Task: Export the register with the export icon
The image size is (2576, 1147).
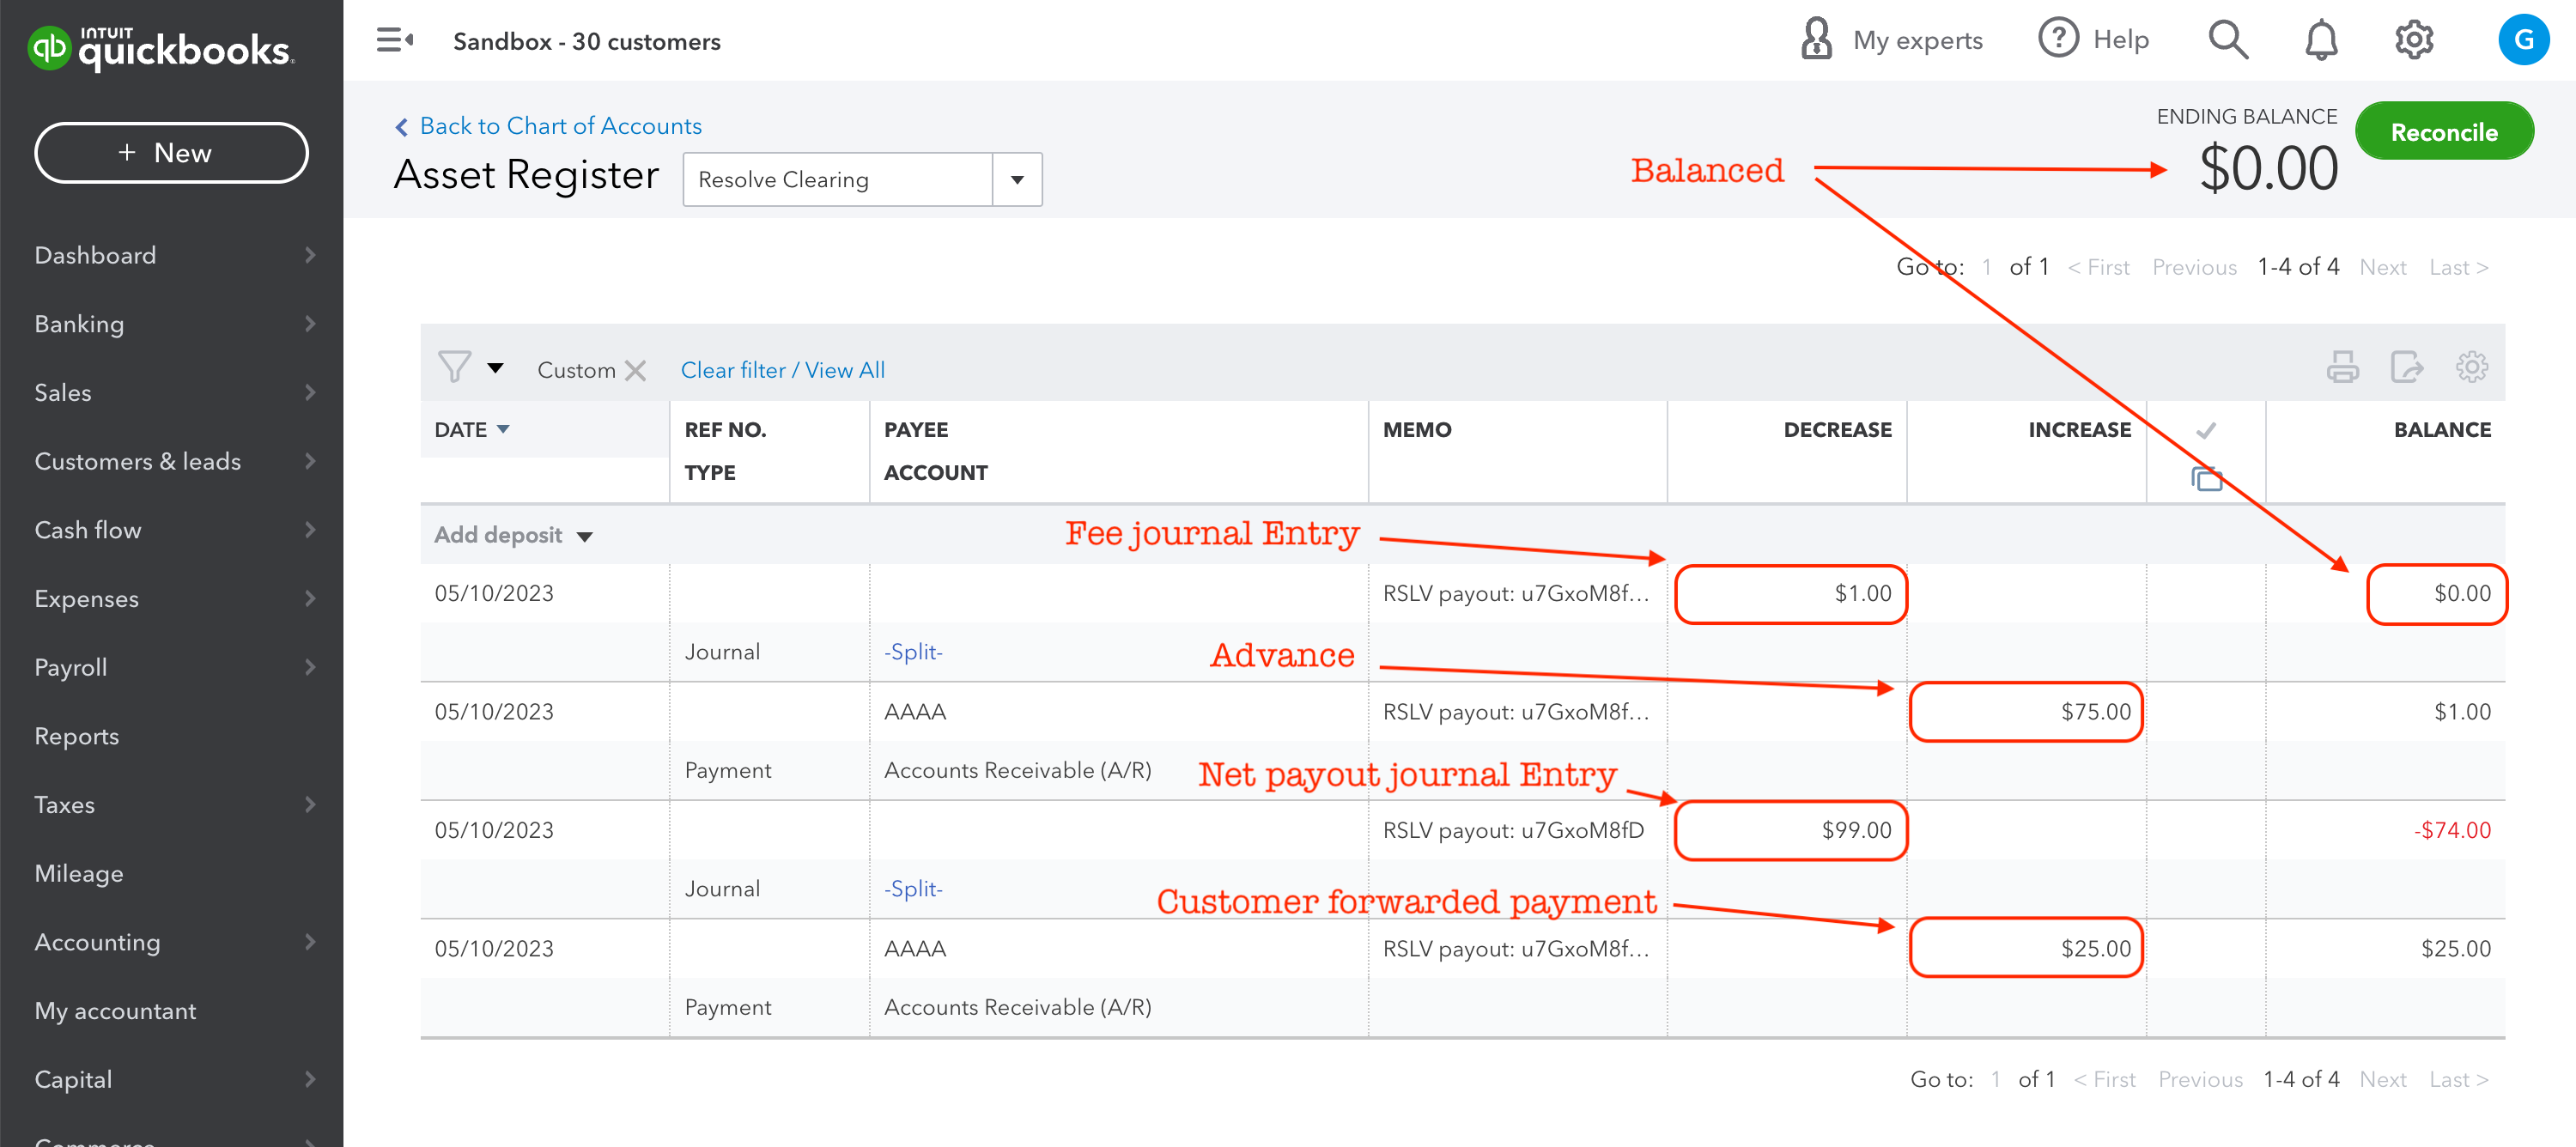Action: pos(2405,368)
